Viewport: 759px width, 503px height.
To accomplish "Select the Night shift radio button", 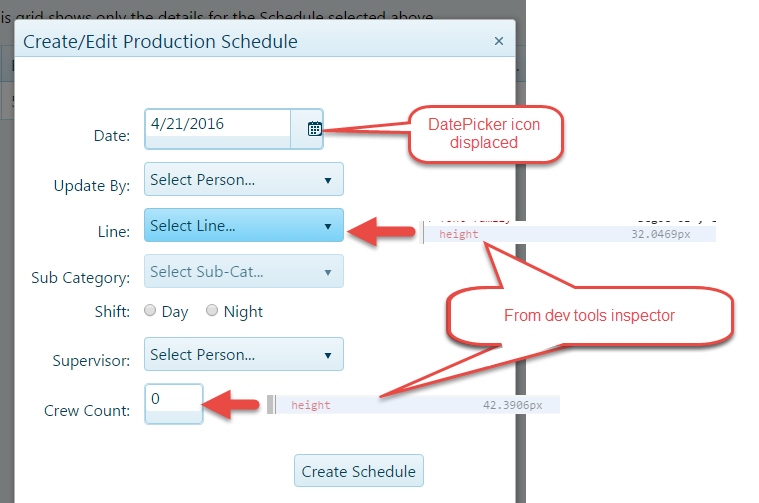I will point(212,311).
